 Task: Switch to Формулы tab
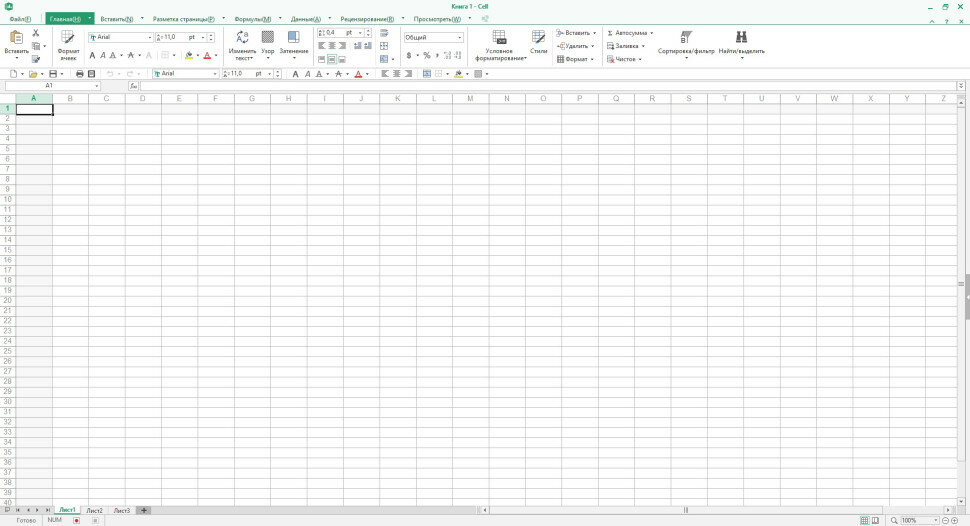pos(252,19)
